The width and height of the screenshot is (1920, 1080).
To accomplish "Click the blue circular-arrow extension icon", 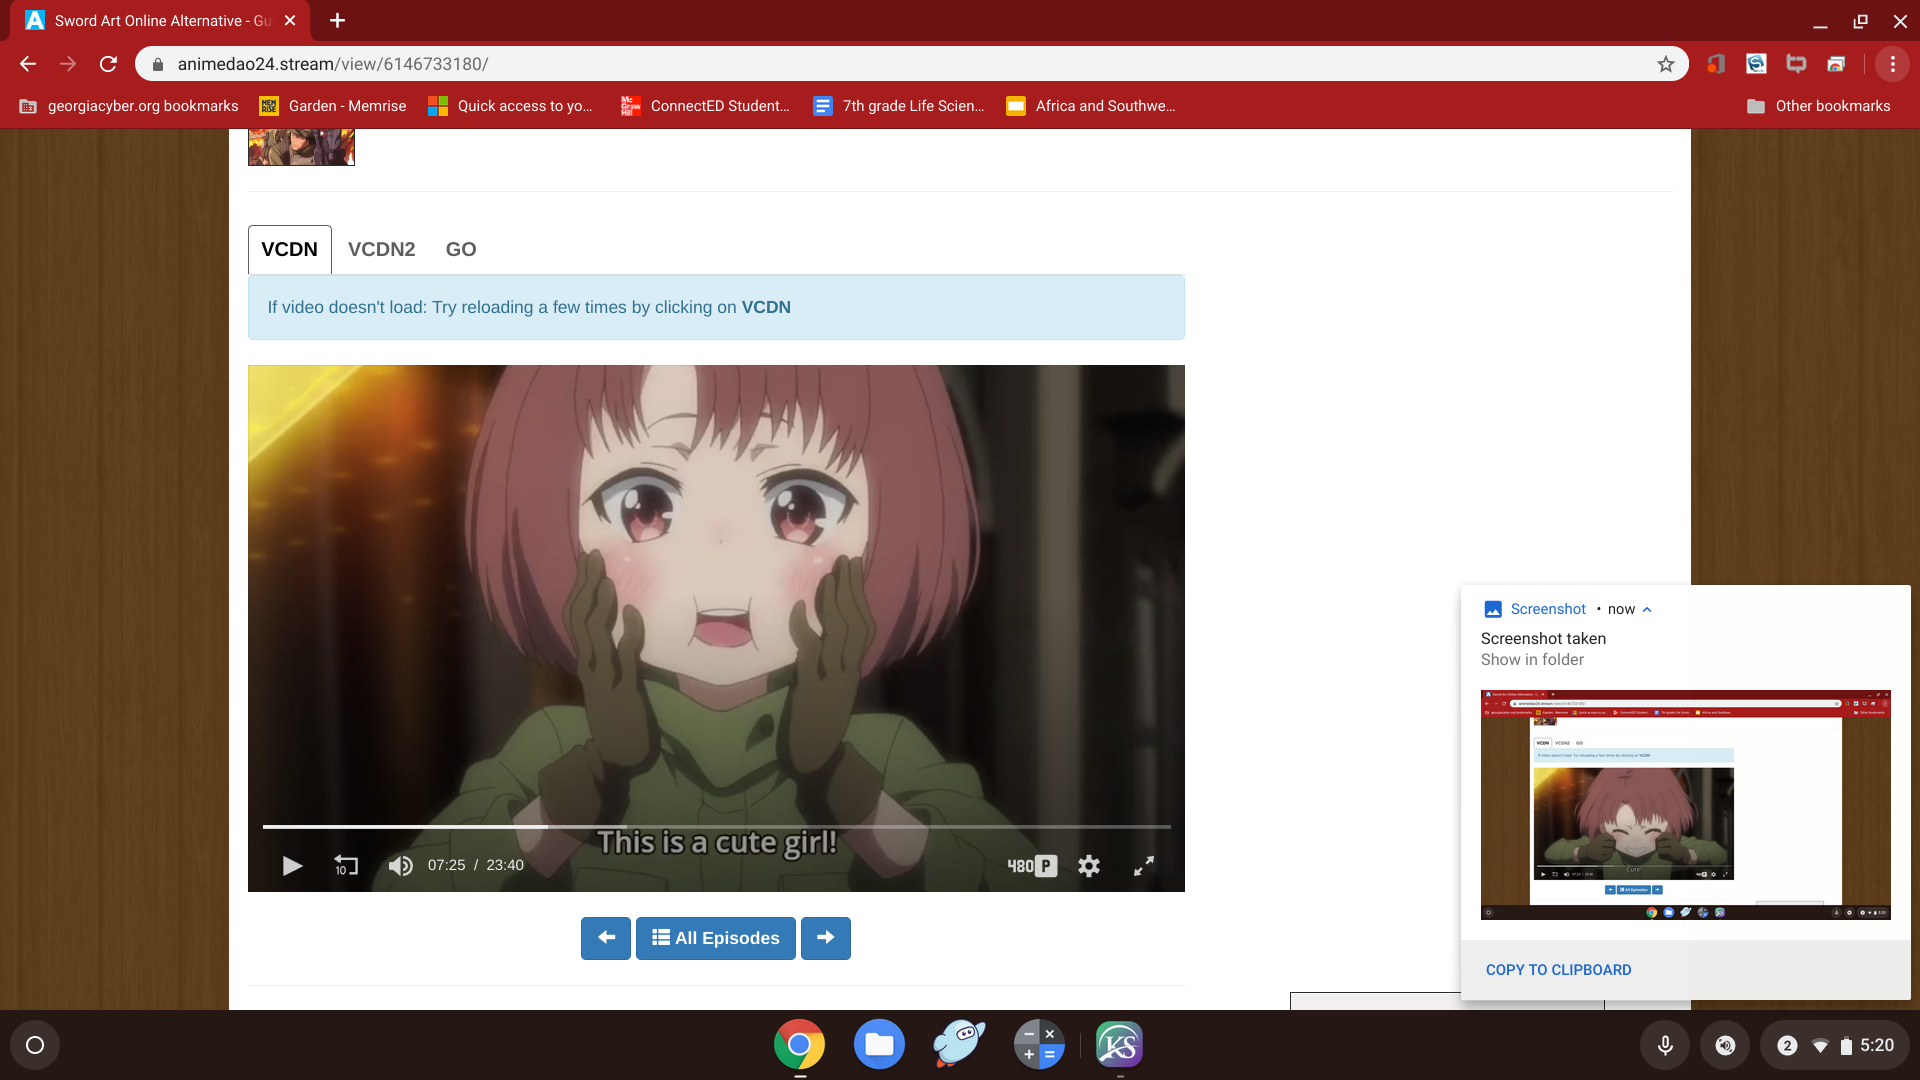I will click(x=1756, y=64).
